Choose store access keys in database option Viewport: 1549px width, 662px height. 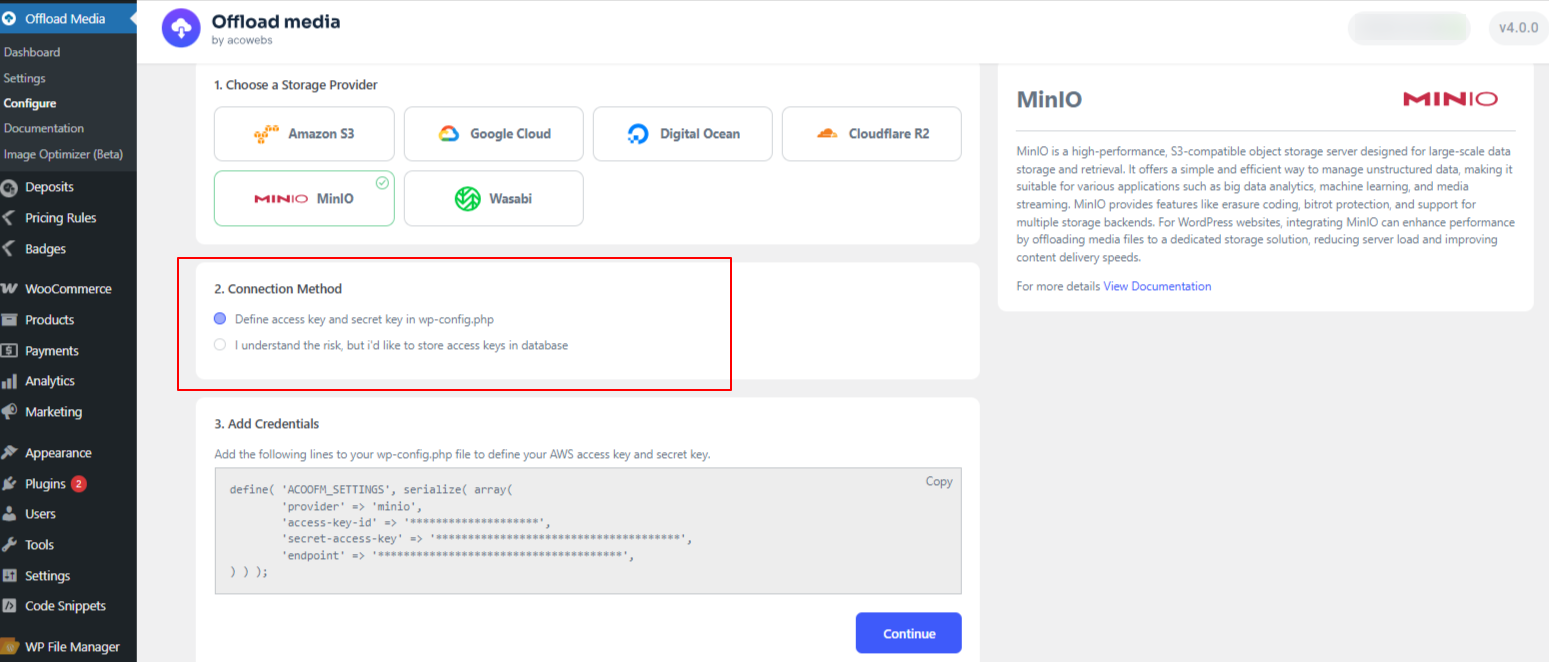click(220, 345)
